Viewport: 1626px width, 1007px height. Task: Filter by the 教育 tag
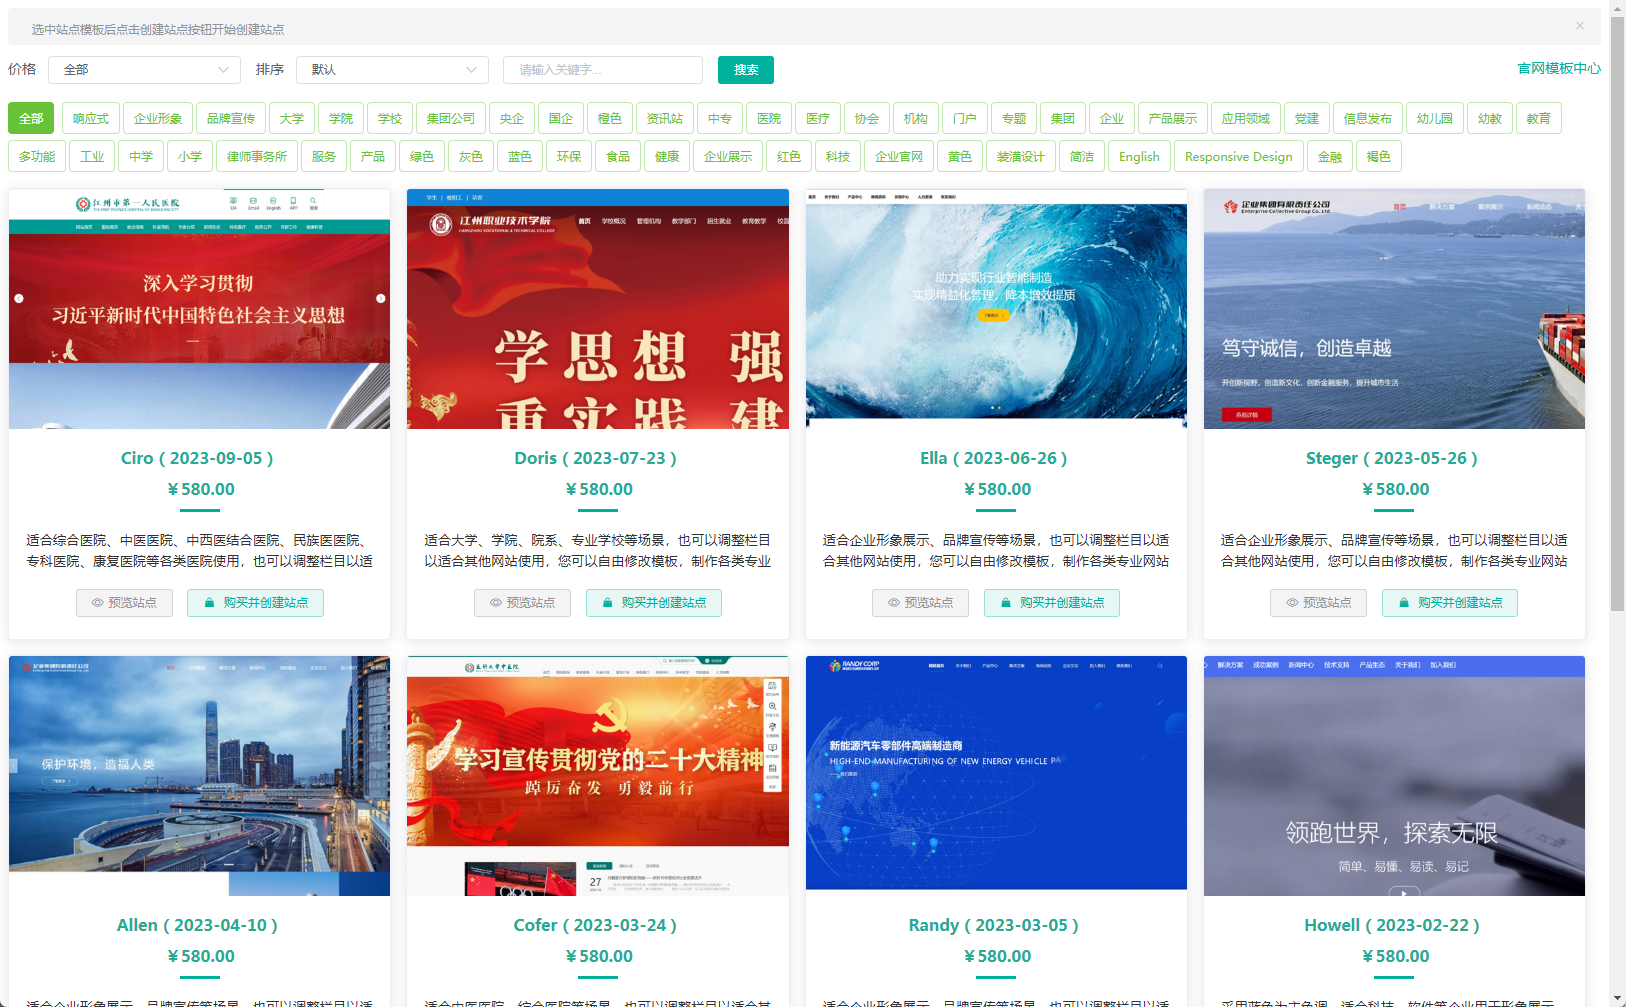(1539, 118)
